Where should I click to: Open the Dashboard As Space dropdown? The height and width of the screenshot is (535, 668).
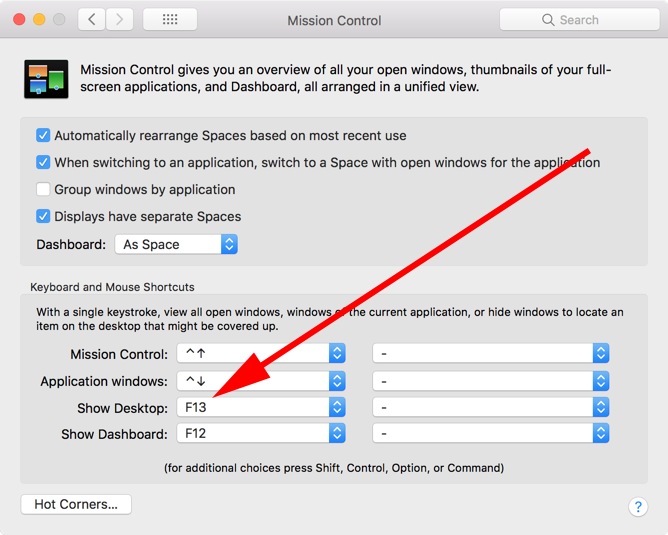[176, 244]
